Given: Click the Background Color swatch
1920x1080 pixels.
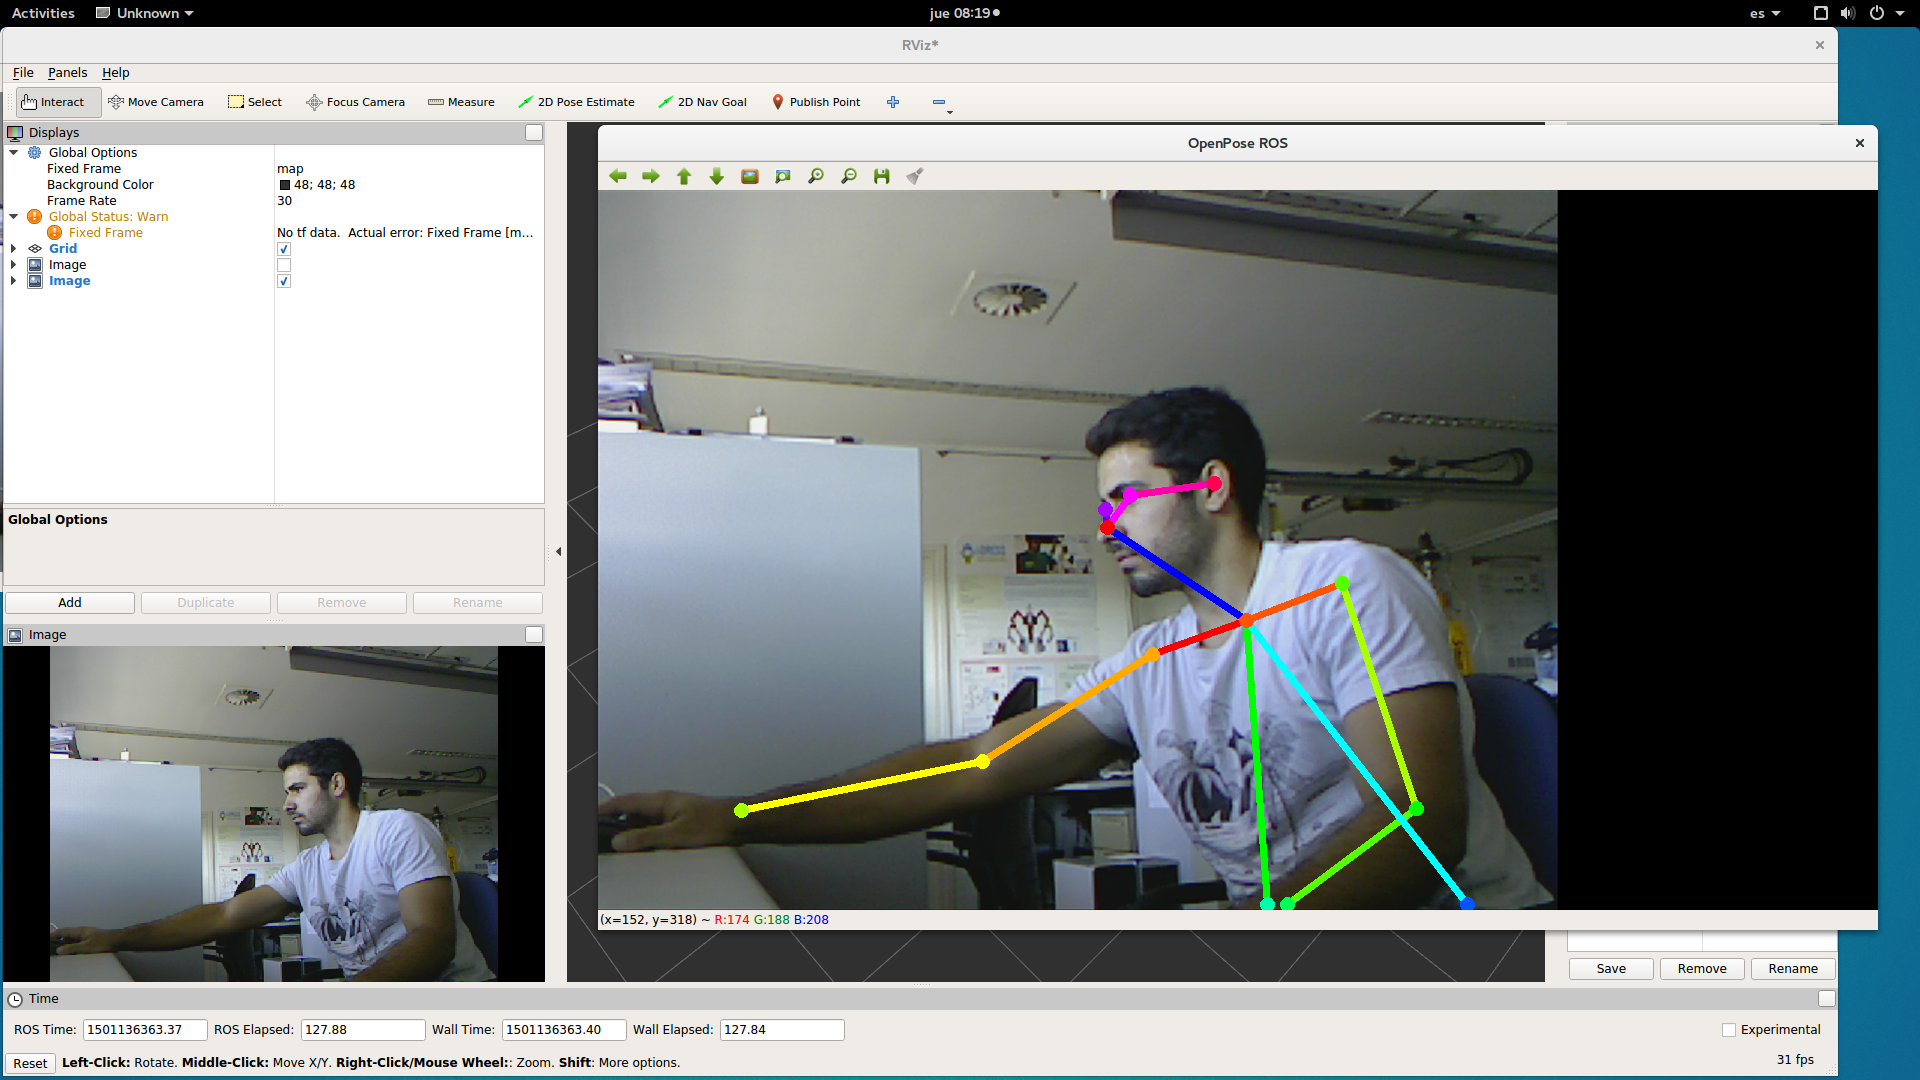Looking at the screenshot, I should 285,185.
